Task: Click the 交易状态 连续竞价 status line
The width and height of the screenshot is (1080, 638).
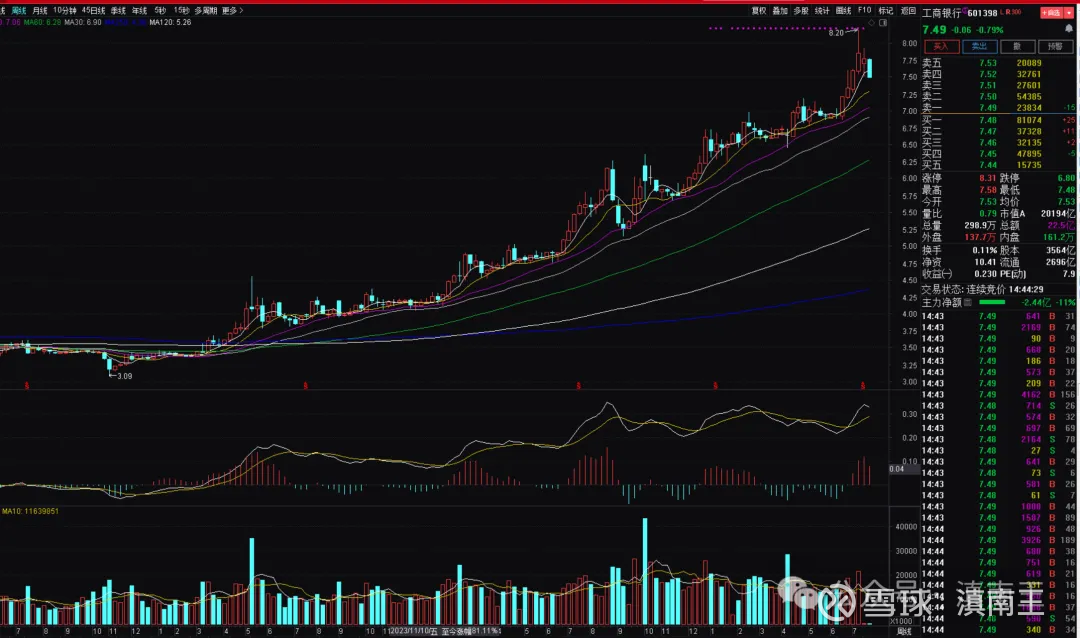Action: [983, 289]
